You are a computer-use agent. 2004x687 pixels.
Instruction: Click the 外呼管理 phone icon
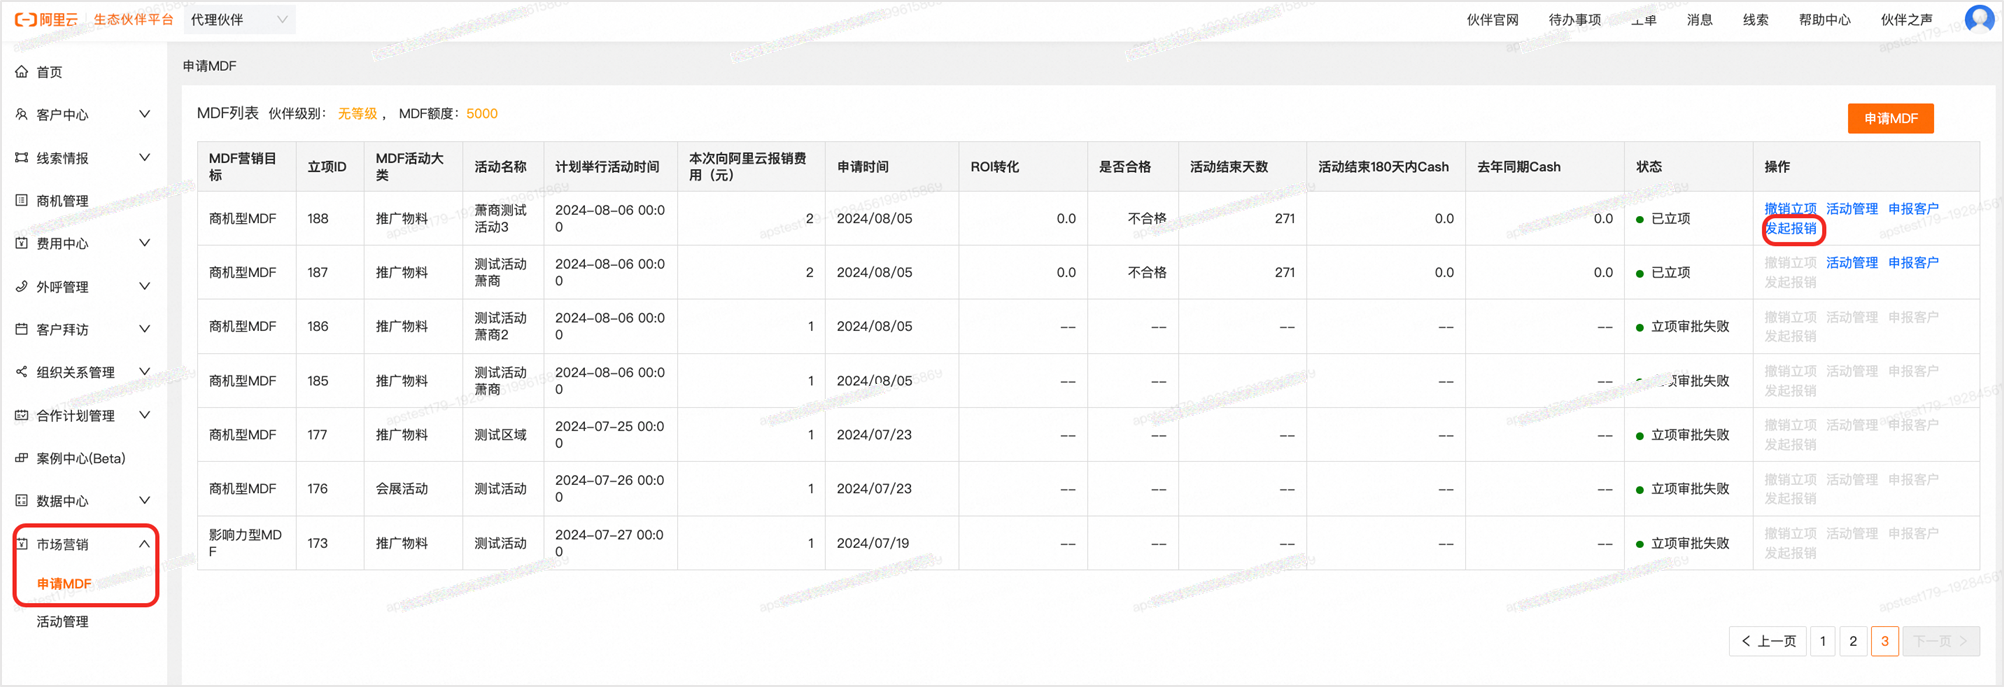(22, 287)
